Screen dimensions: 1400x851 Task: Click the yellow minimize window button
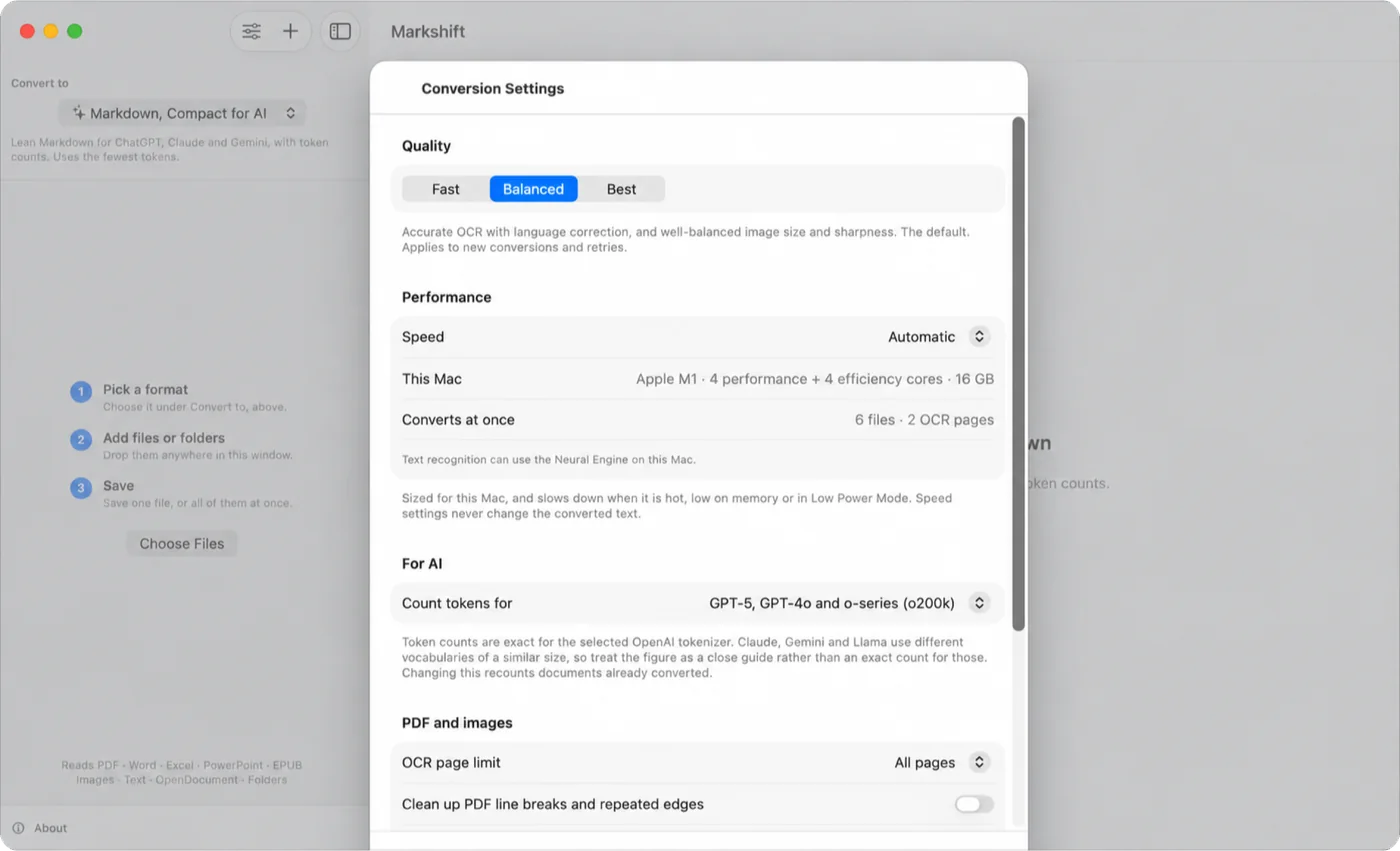[x=51, y=31]
